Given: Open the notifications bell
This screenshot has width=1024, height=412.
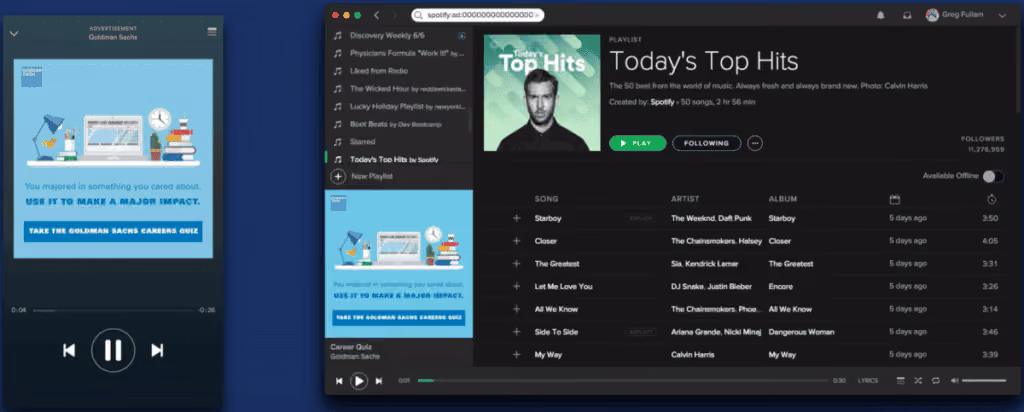Looking at the screenshot, I should click(x=880, y=16).
